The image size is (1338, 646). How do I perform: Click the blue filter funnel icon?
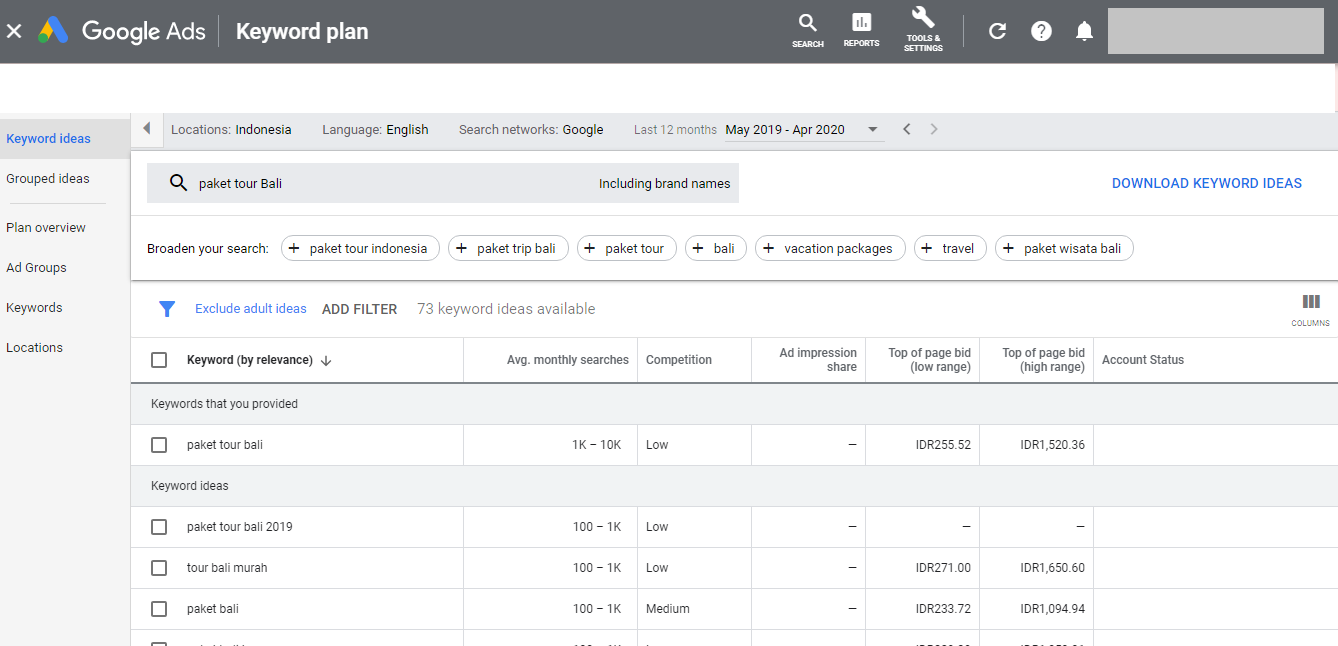167,309
